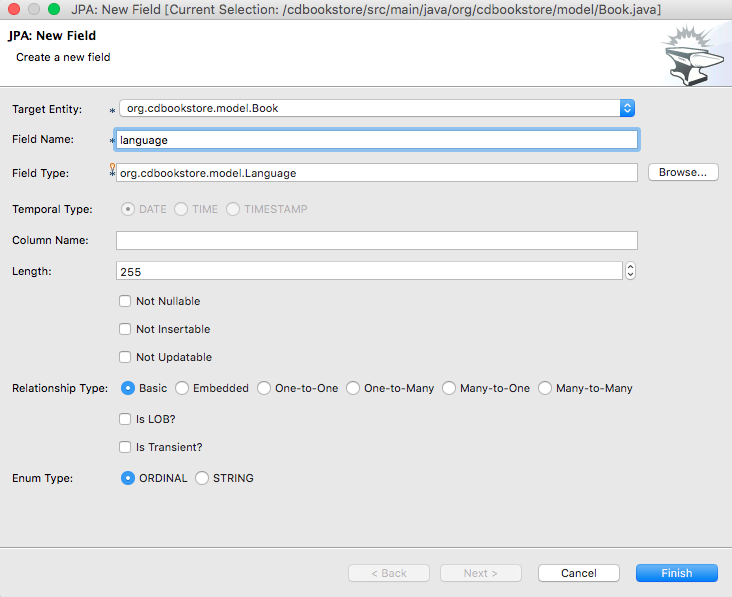Click the 'Enum Type:' label
This screenshot has height=597, width=732.
pos(42,478)
